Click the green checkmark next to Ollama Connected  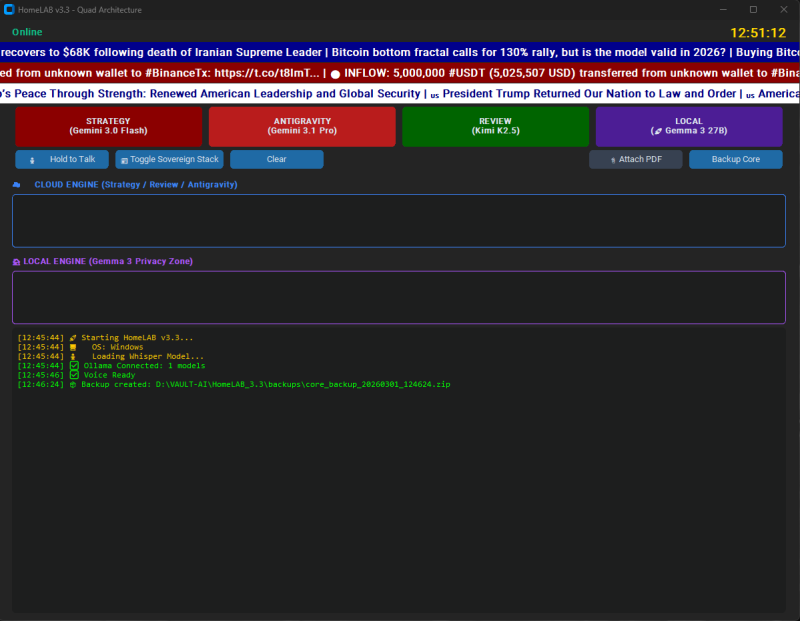click(74, 366)
